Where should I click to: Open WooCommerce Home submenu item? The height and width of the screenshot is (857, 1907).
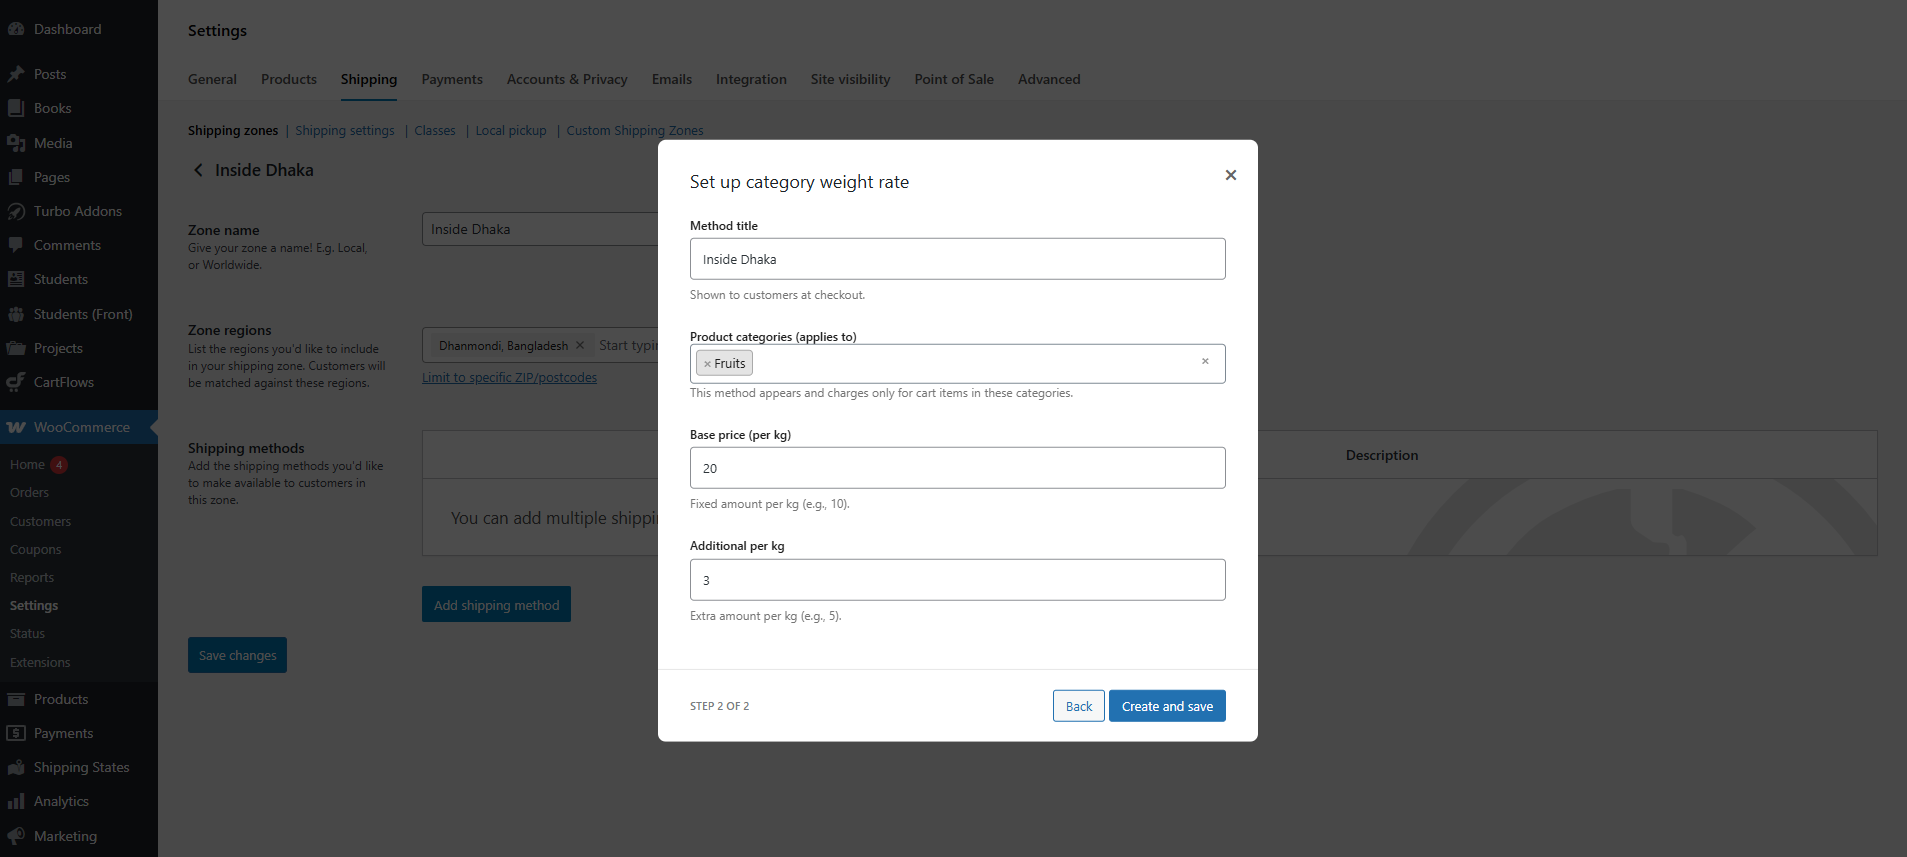[27, 464]
